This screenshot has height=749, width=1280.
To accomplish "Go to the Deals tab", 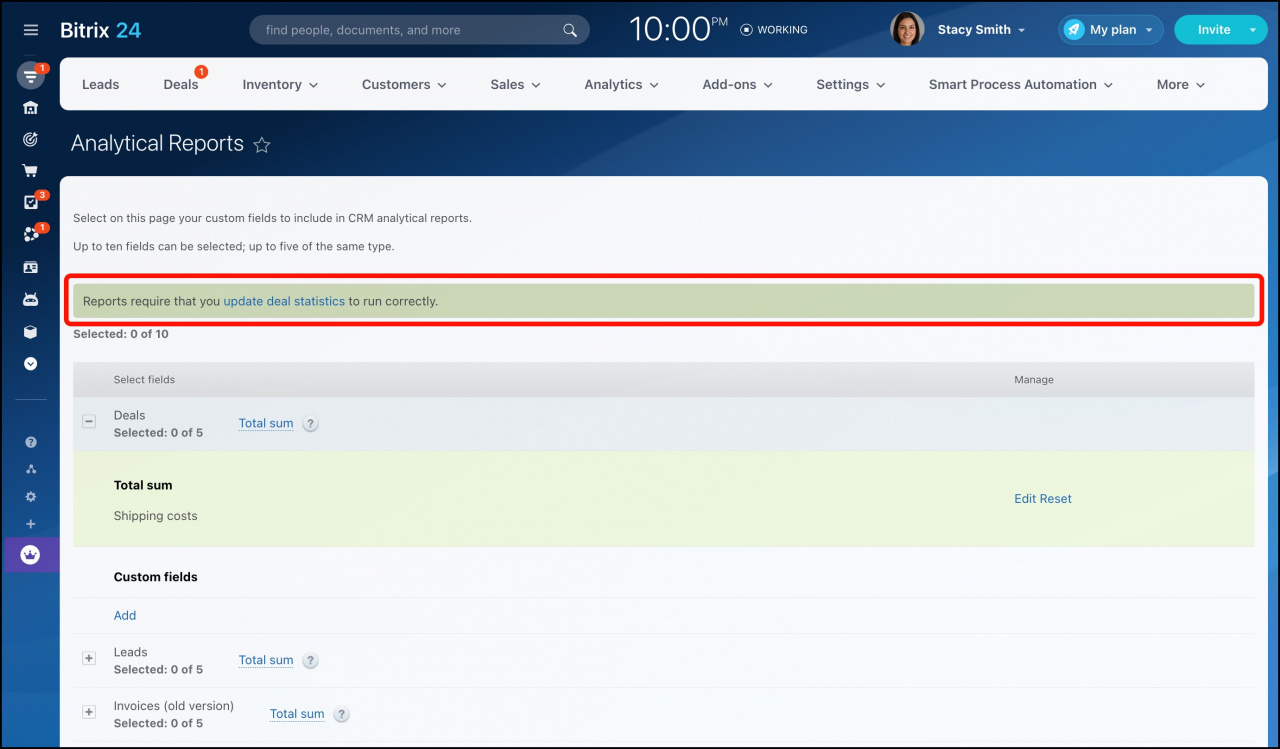I will [181, 84].
